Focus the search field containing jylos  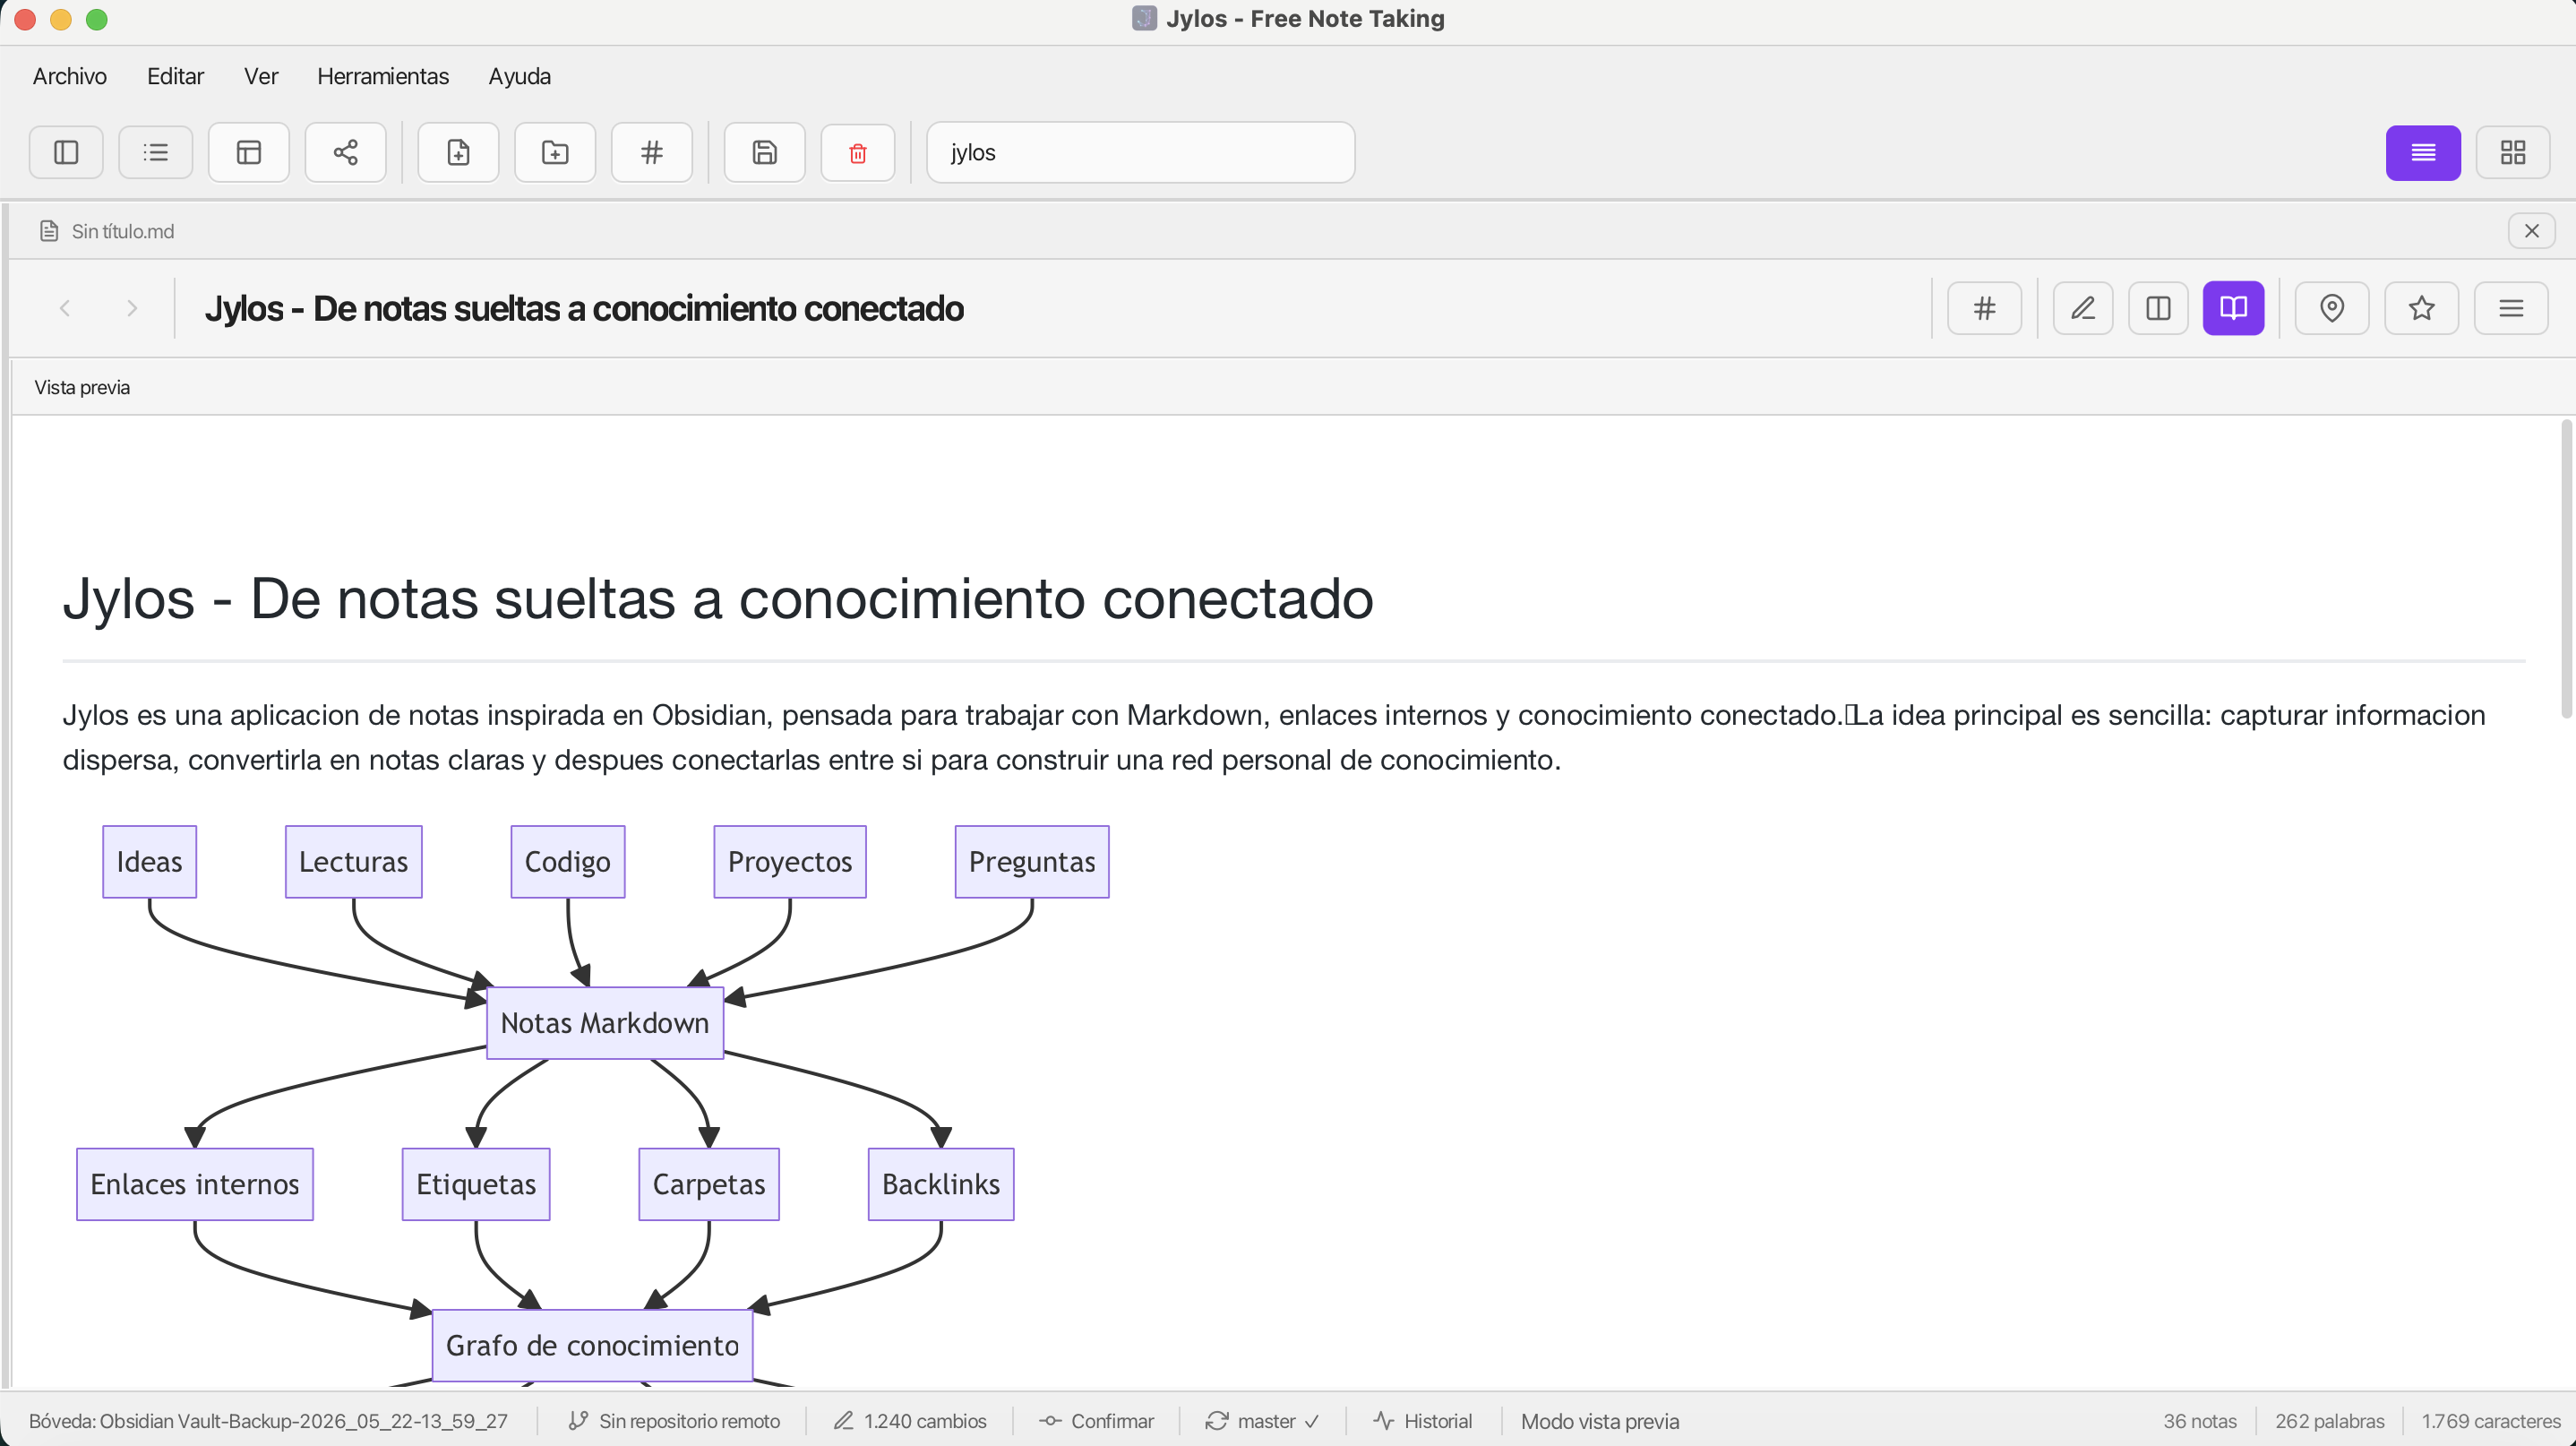coord(1141,152)
